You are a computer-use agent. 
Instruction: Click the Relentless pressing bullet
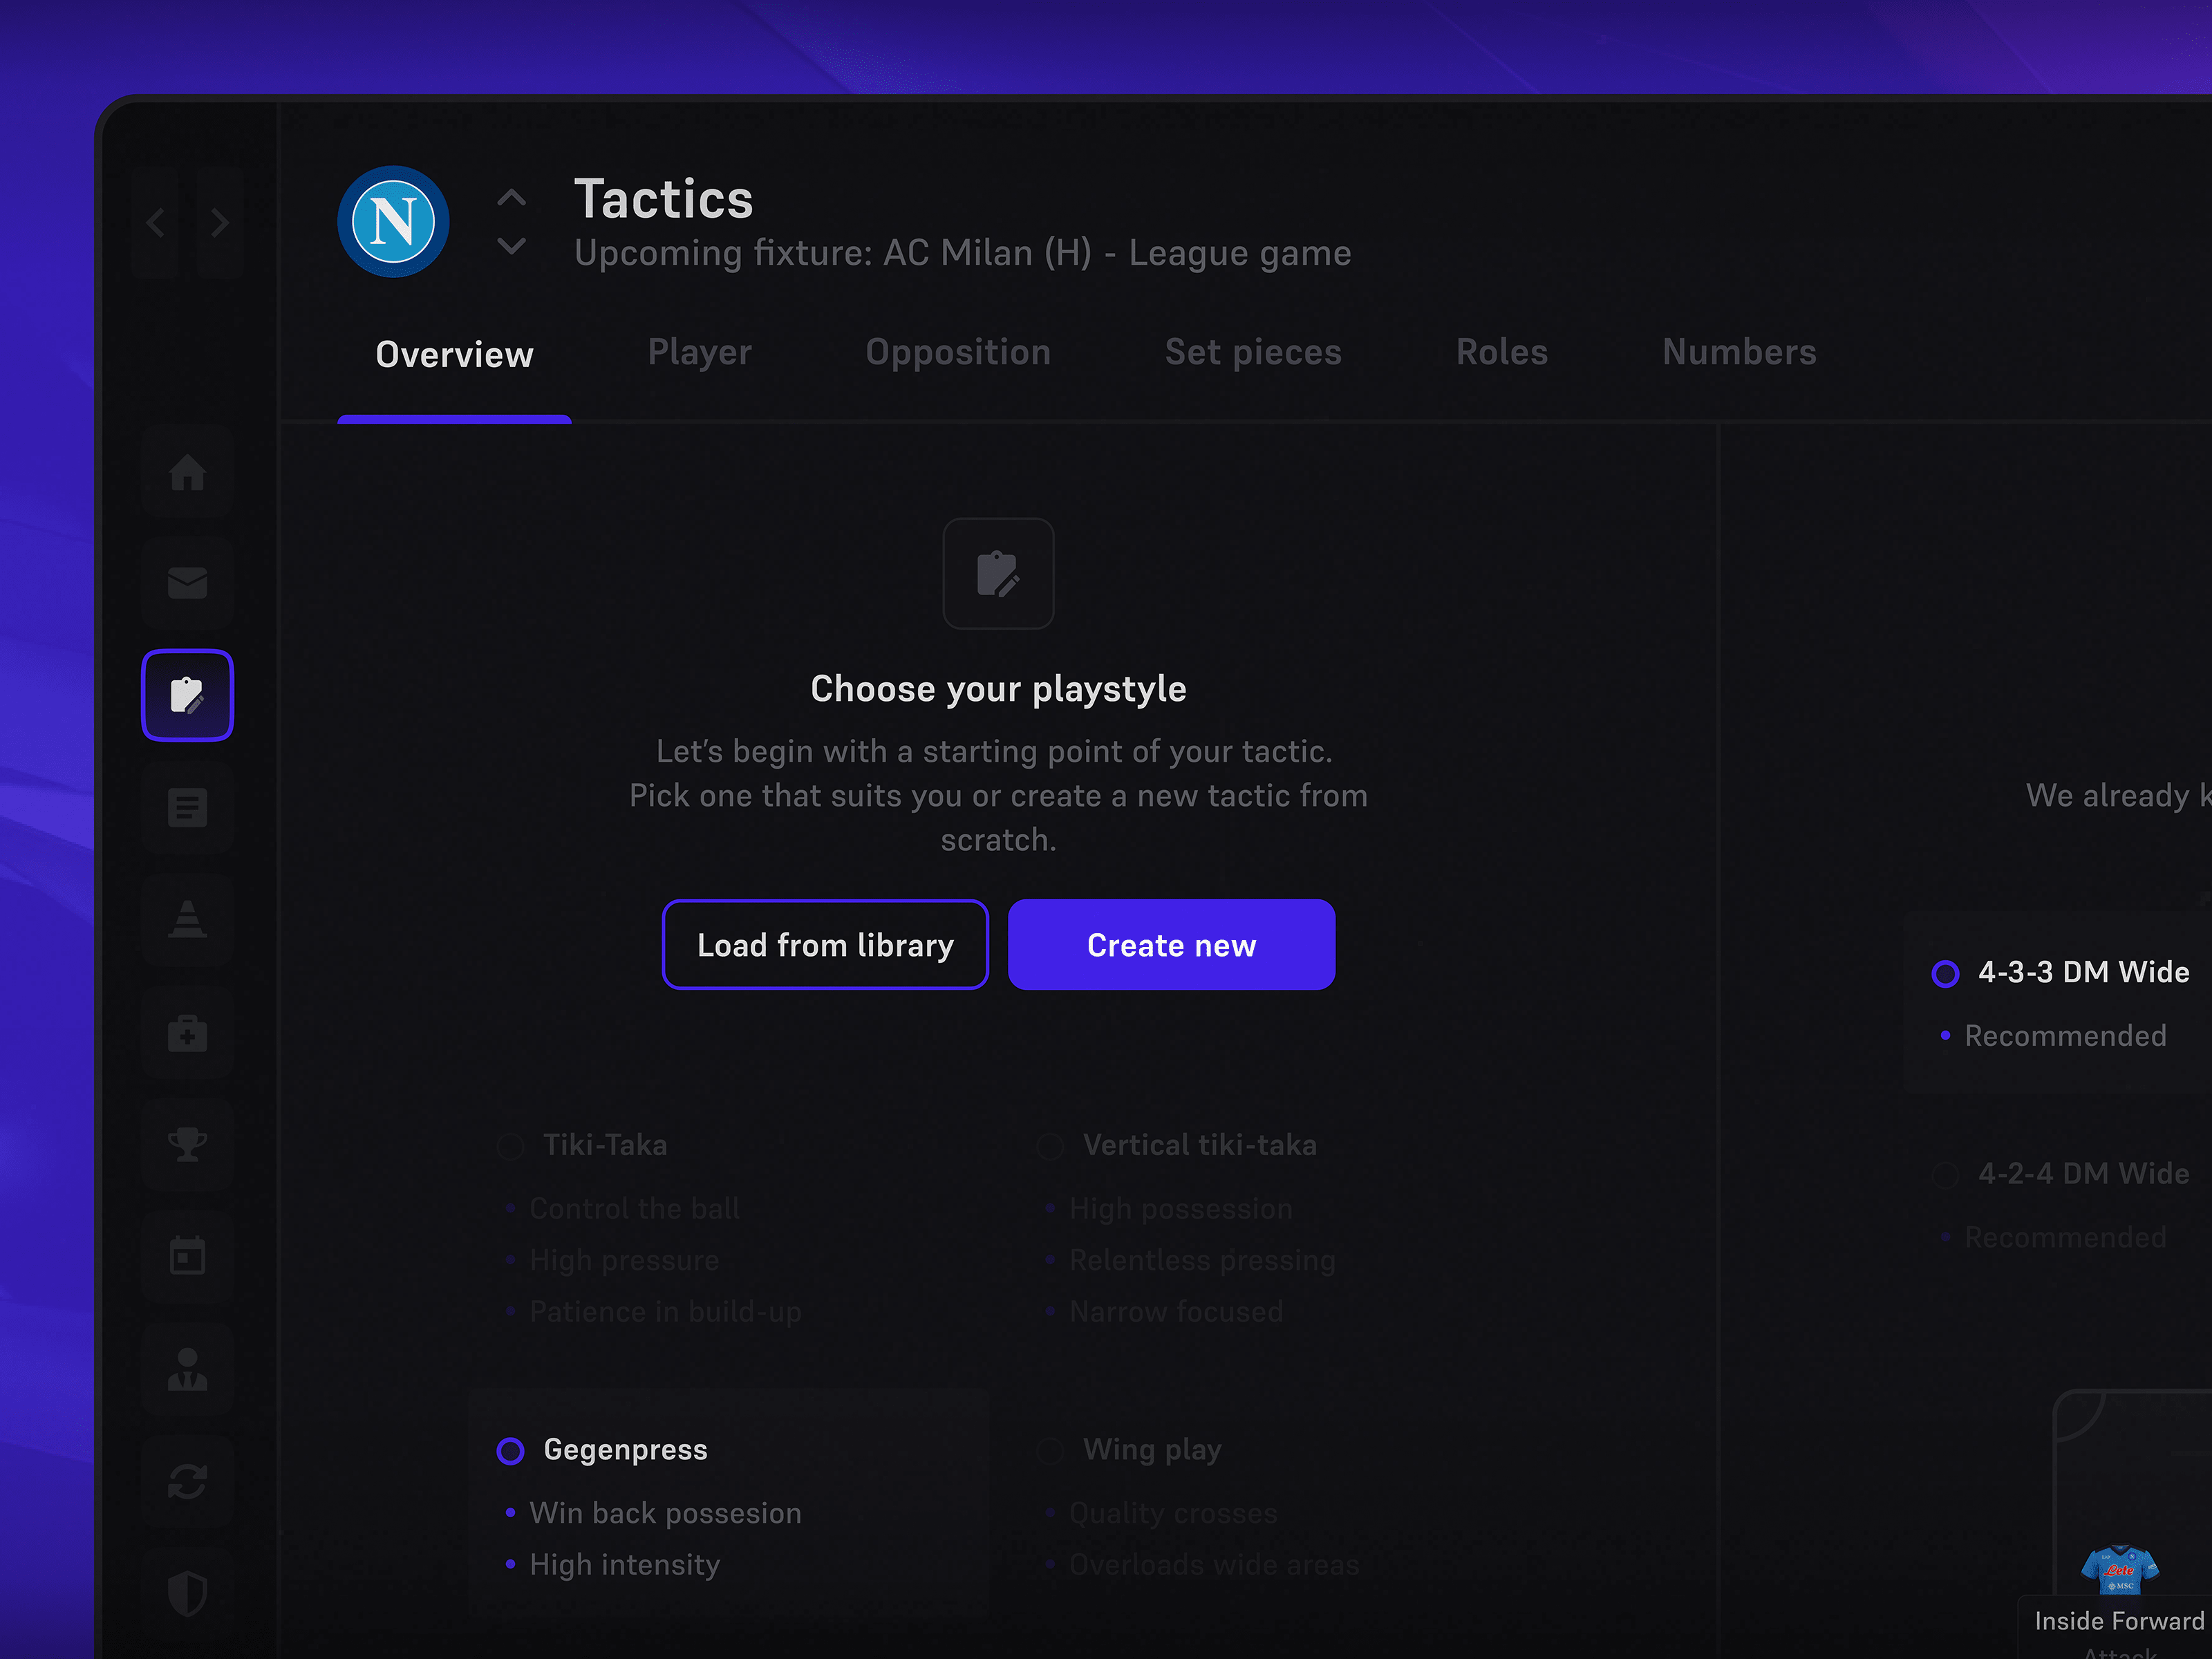tap(1202, 1260)
